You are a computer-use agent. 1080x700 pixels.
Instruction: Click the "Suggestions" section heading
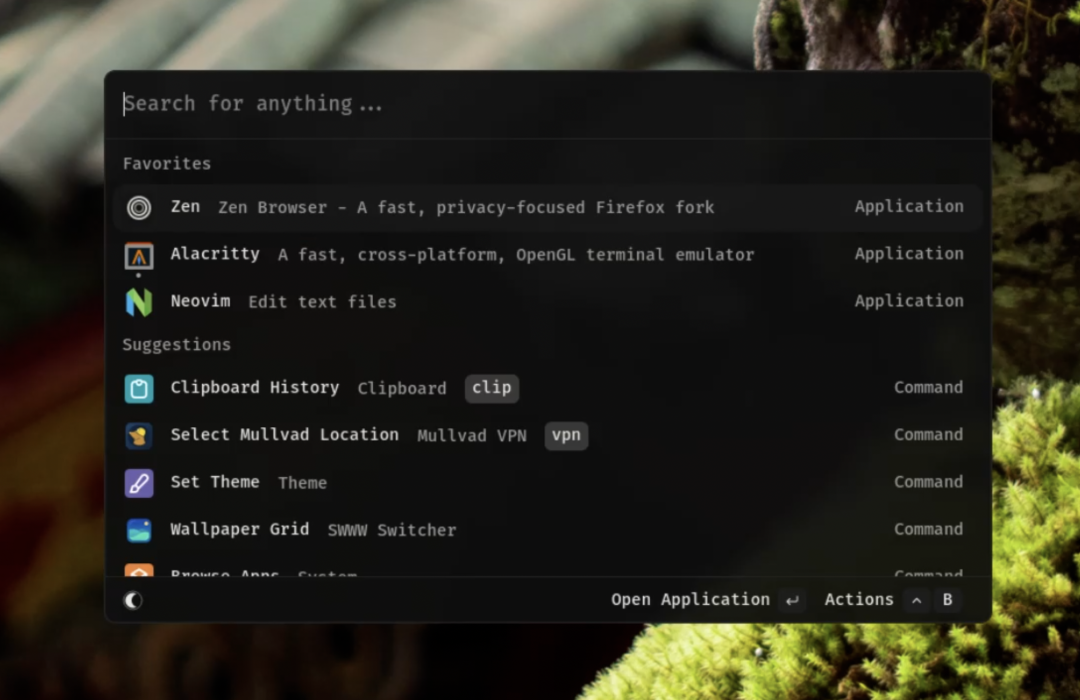176,345
